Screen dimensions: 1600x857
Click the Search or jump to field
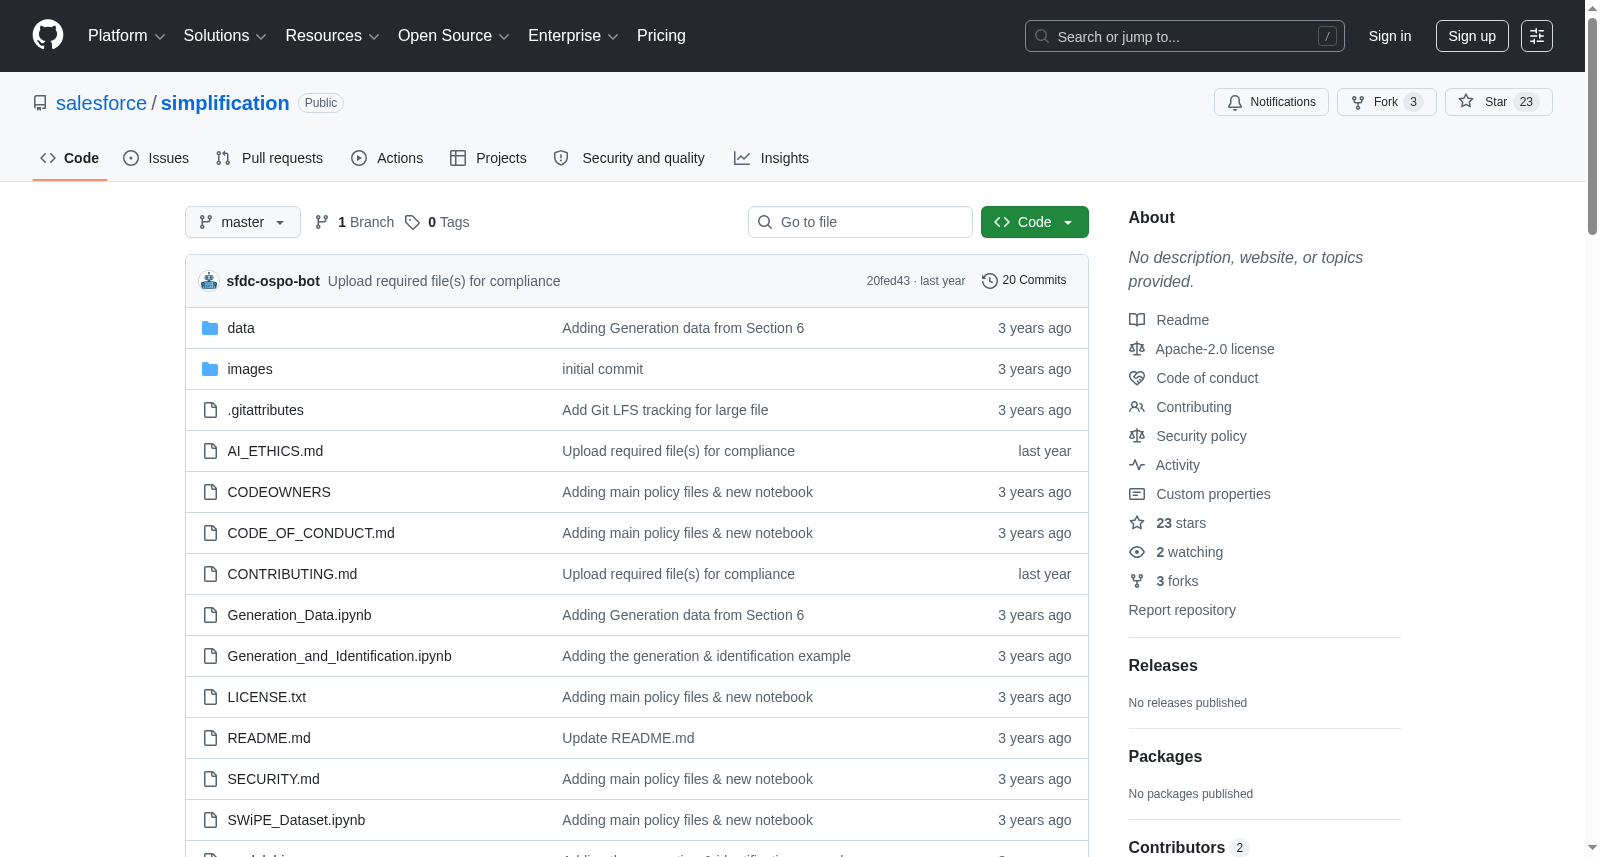1185,36
